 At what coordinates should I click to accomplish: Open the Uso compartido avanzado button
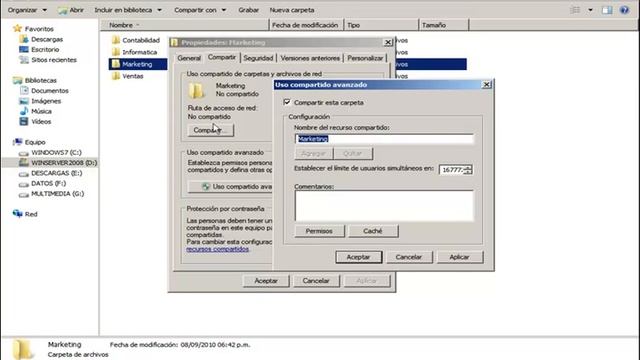coord(230,187)
